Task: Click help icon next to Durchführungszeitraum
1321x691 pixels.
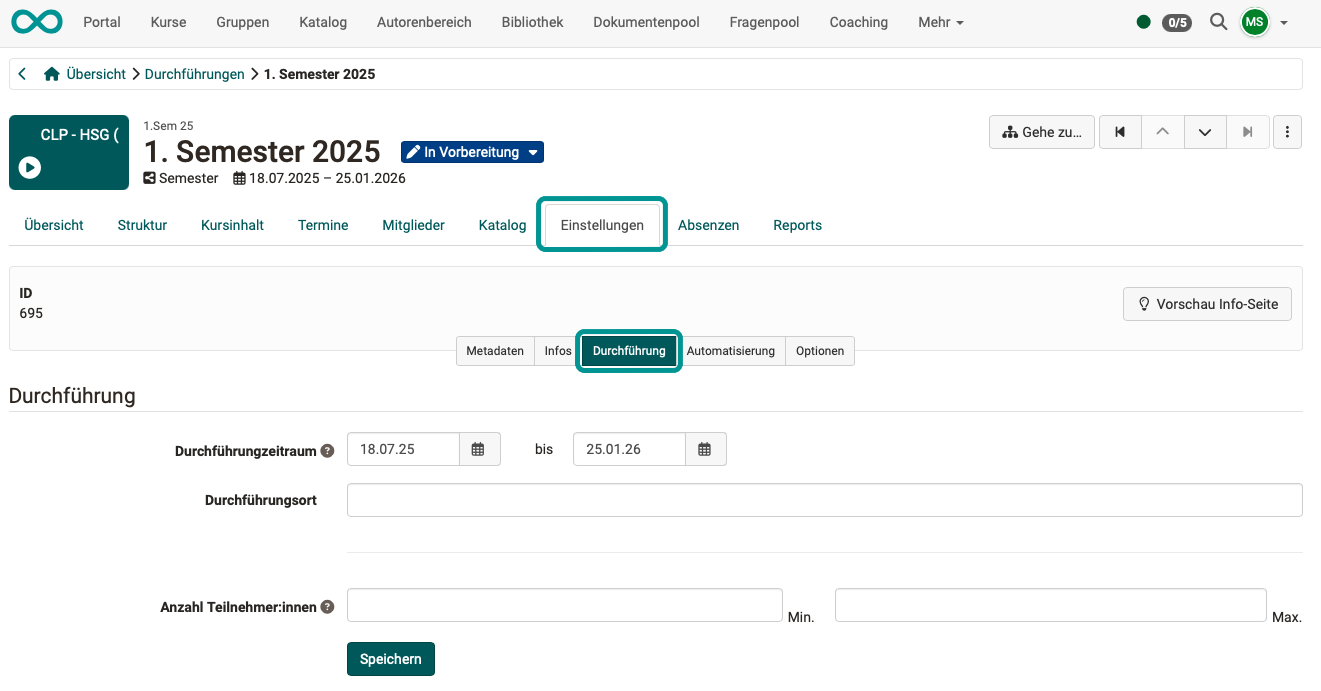Action: click(327, 451)
